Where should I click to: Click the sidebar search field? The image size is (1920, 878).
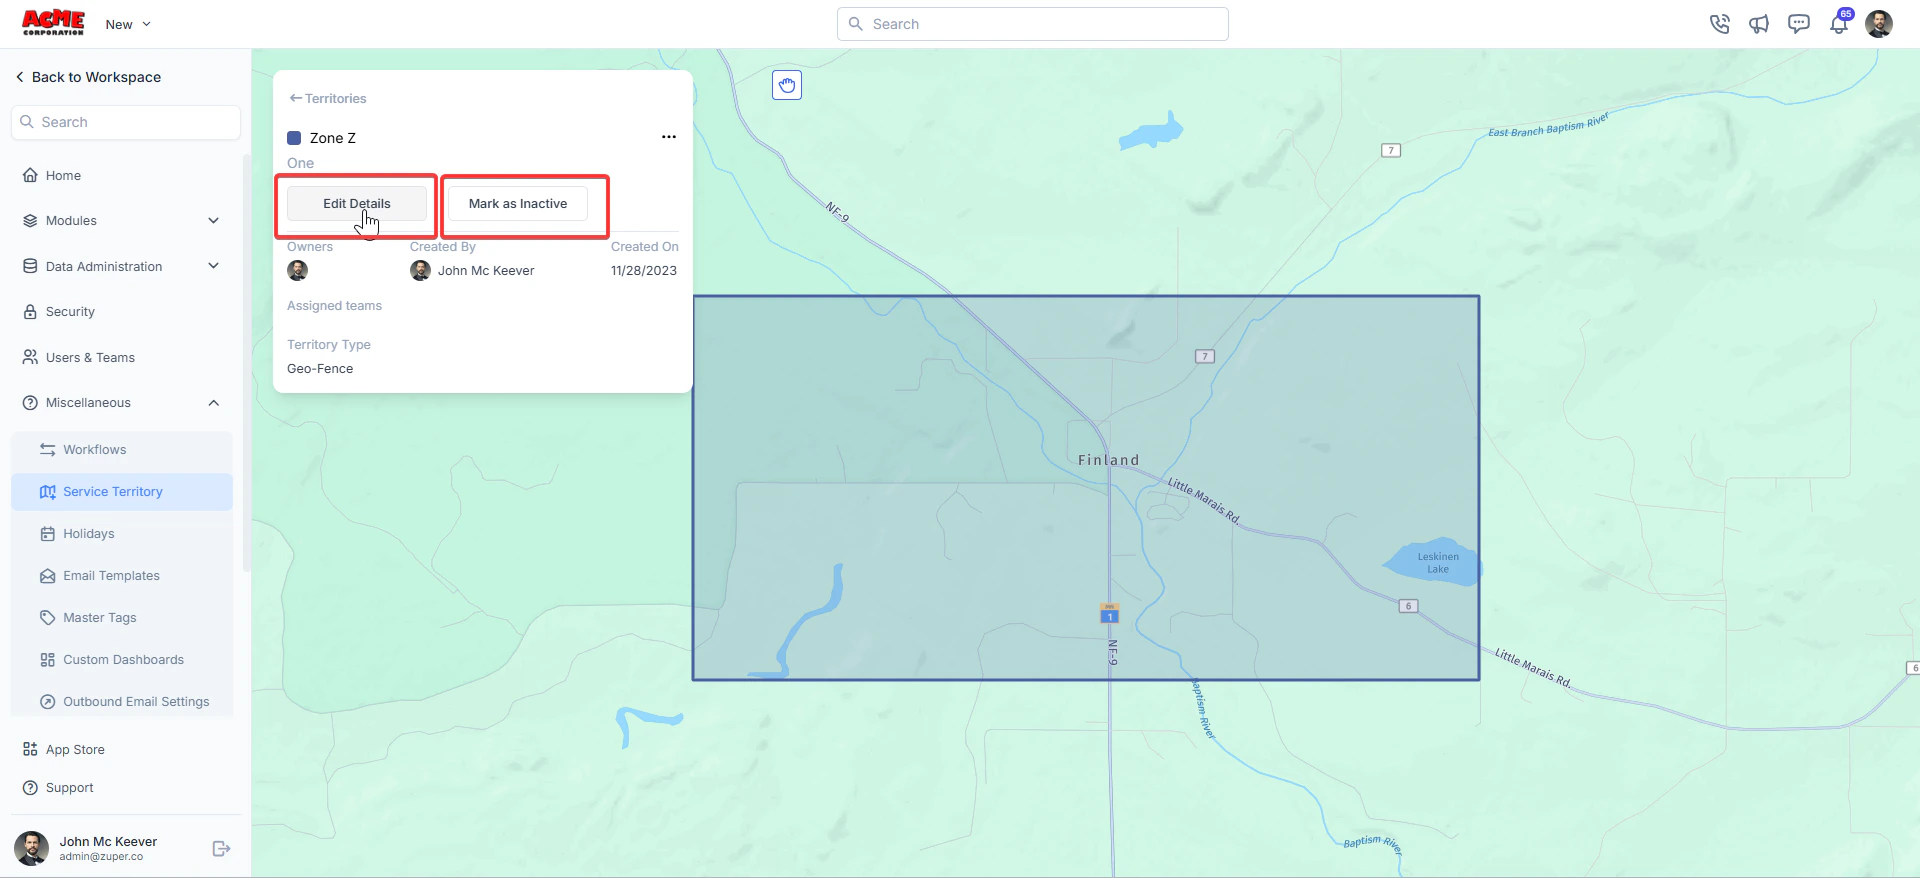pyautogui.click(x=126, y=122)
